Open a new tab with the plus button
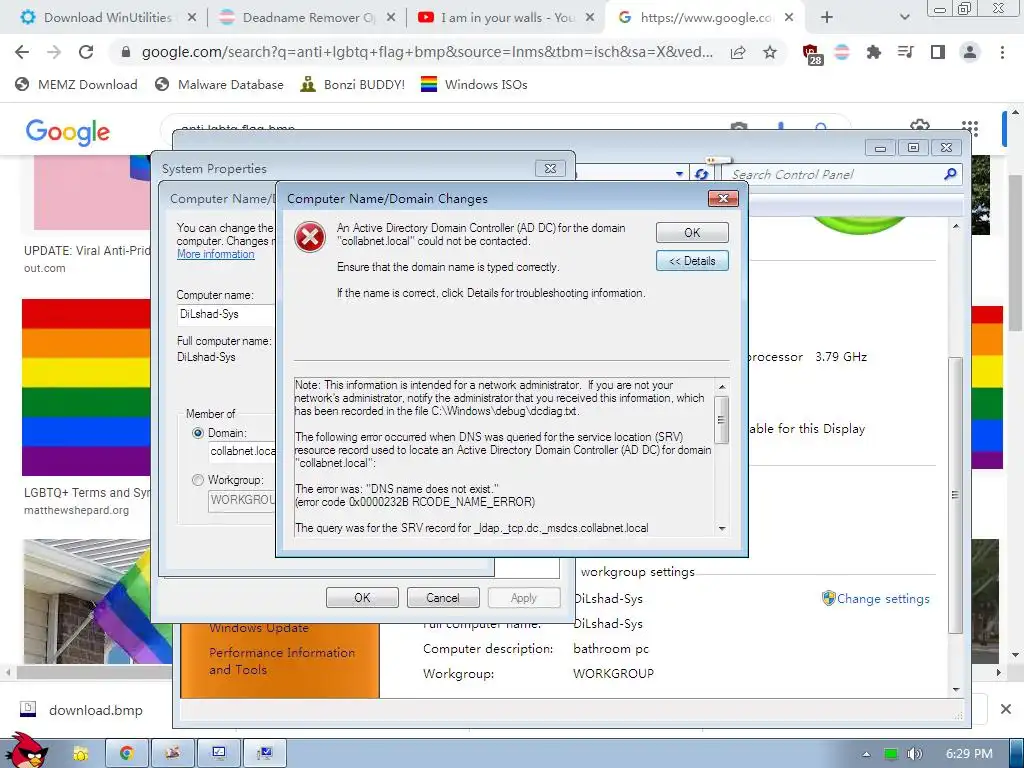This screenshot has height=768, width=1024. click(x=827, y=18)
